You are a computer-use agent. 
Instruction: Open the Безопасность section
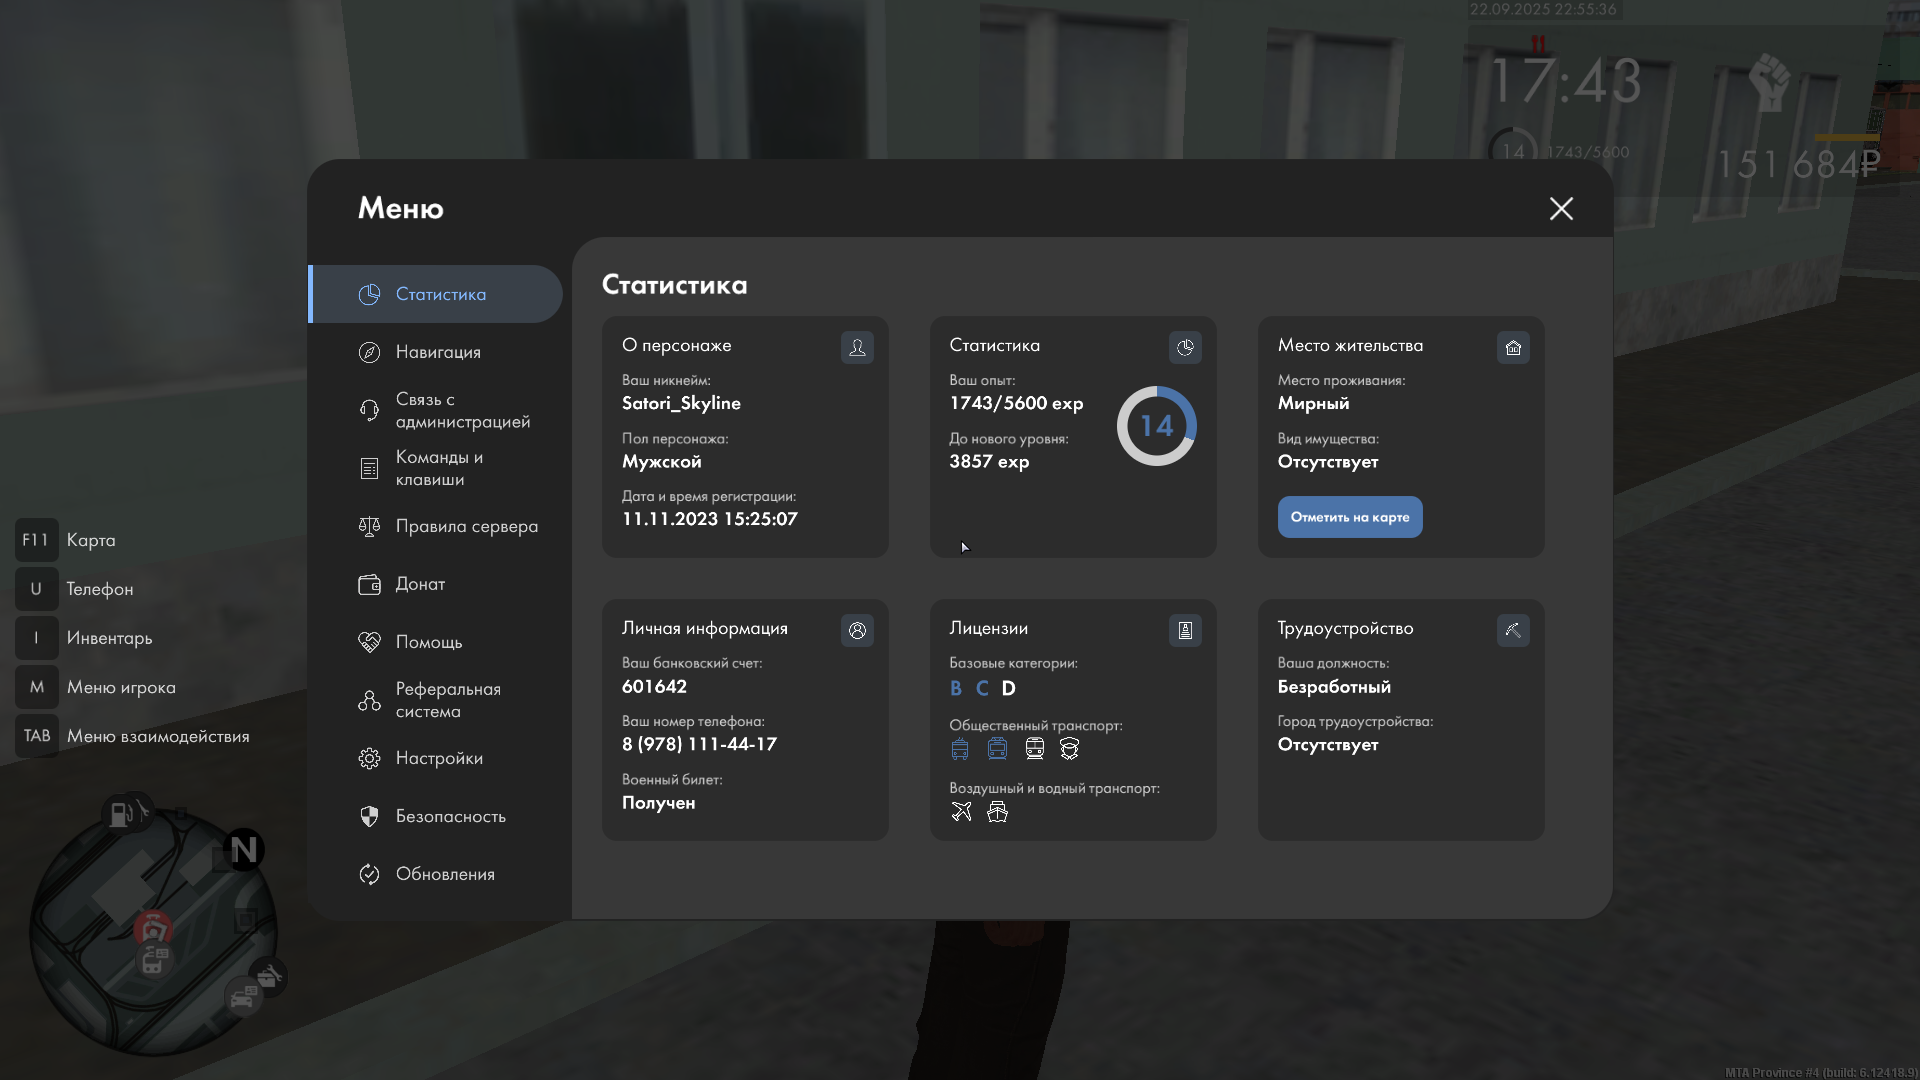click(449, 816)
